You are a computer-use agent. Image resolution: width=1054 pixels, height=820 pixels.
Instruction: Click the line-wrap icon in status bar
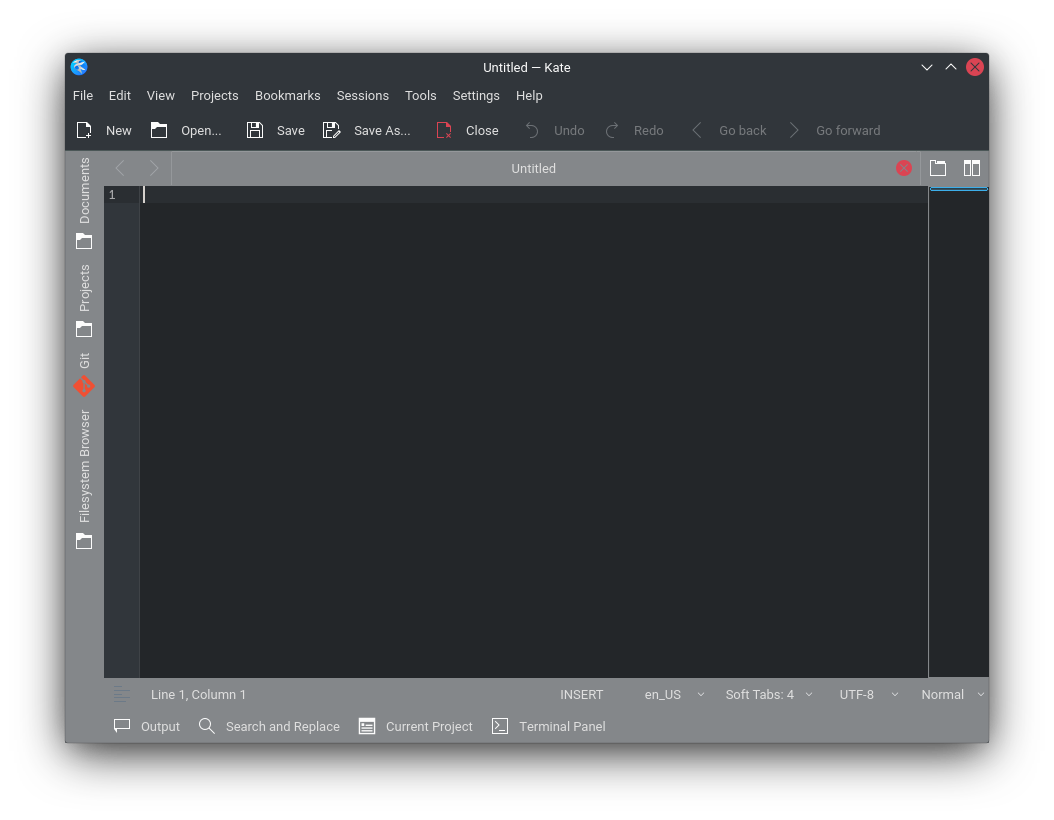coord(122,694)
